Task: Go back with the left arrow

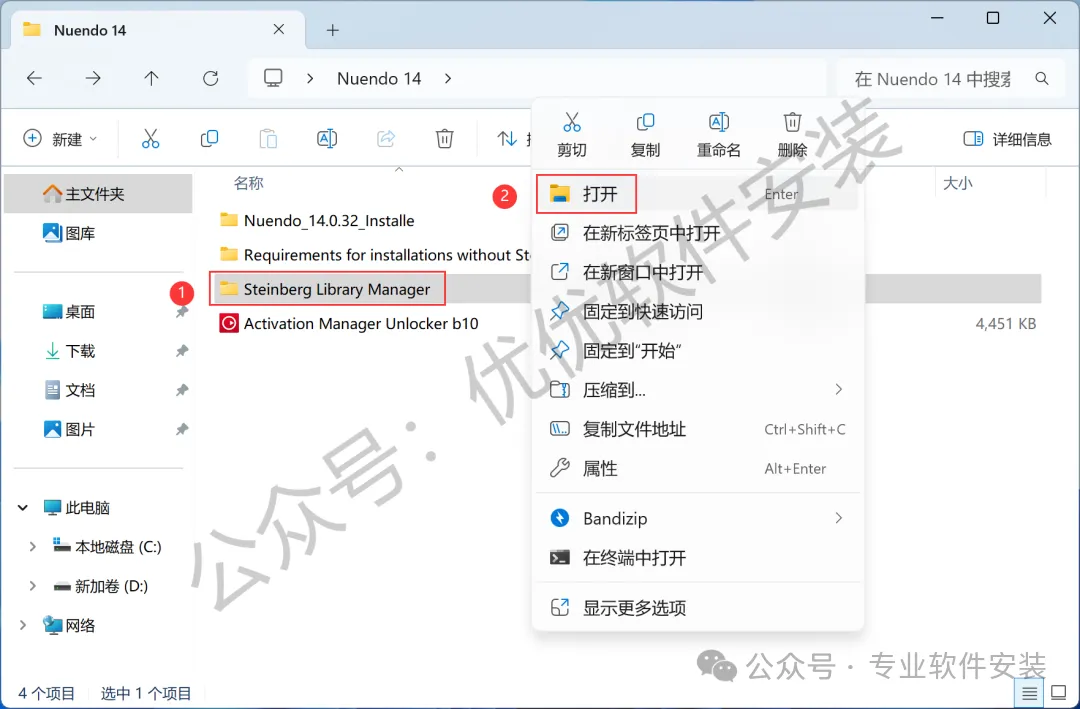Action: 34,79
